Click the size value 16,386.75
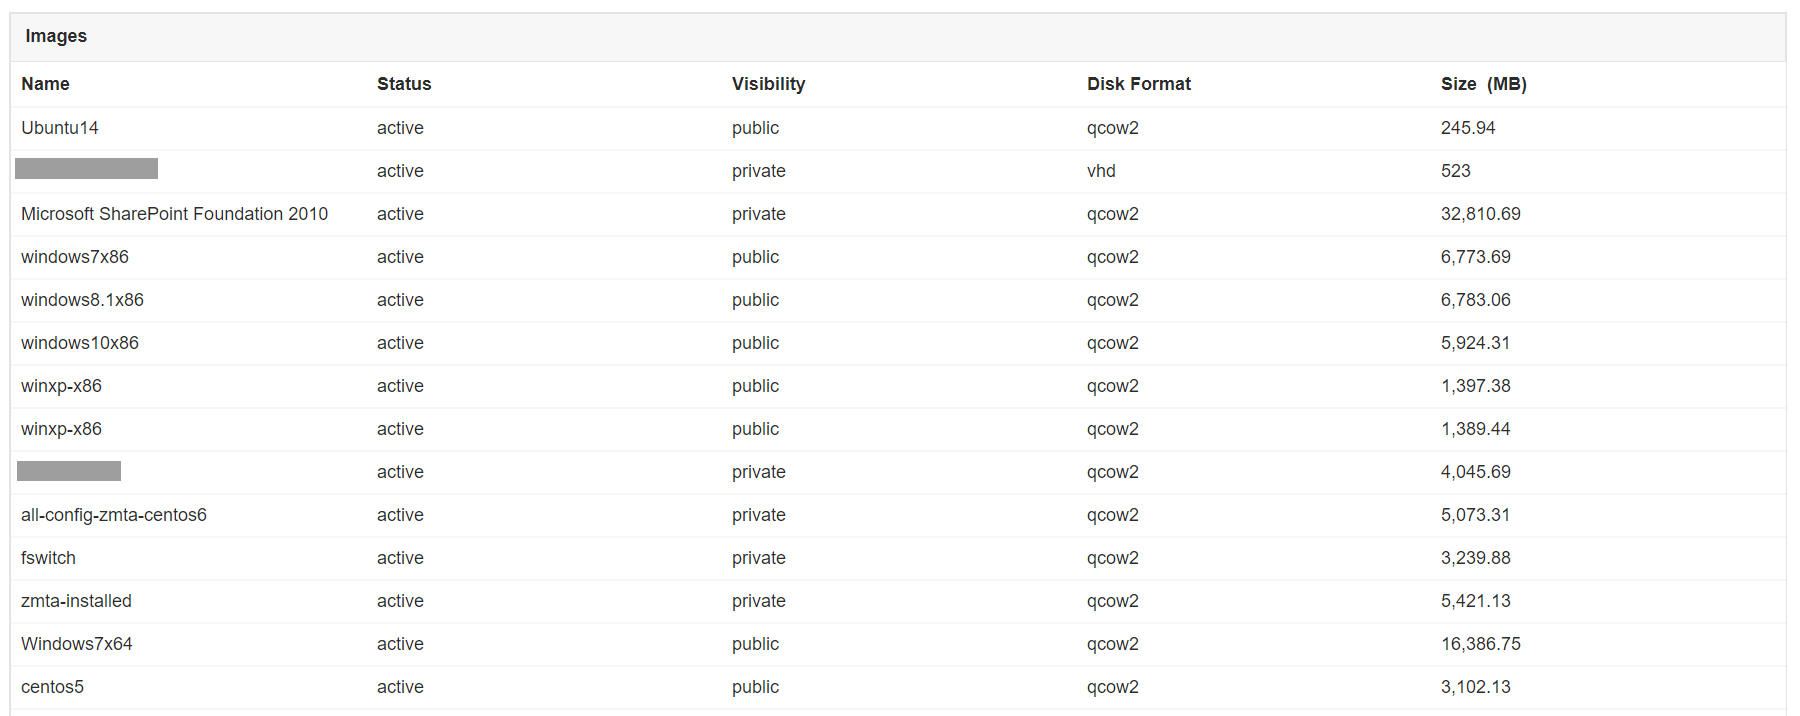The height and width of the screenshot is (716, 1800). tap(1480, 644)
